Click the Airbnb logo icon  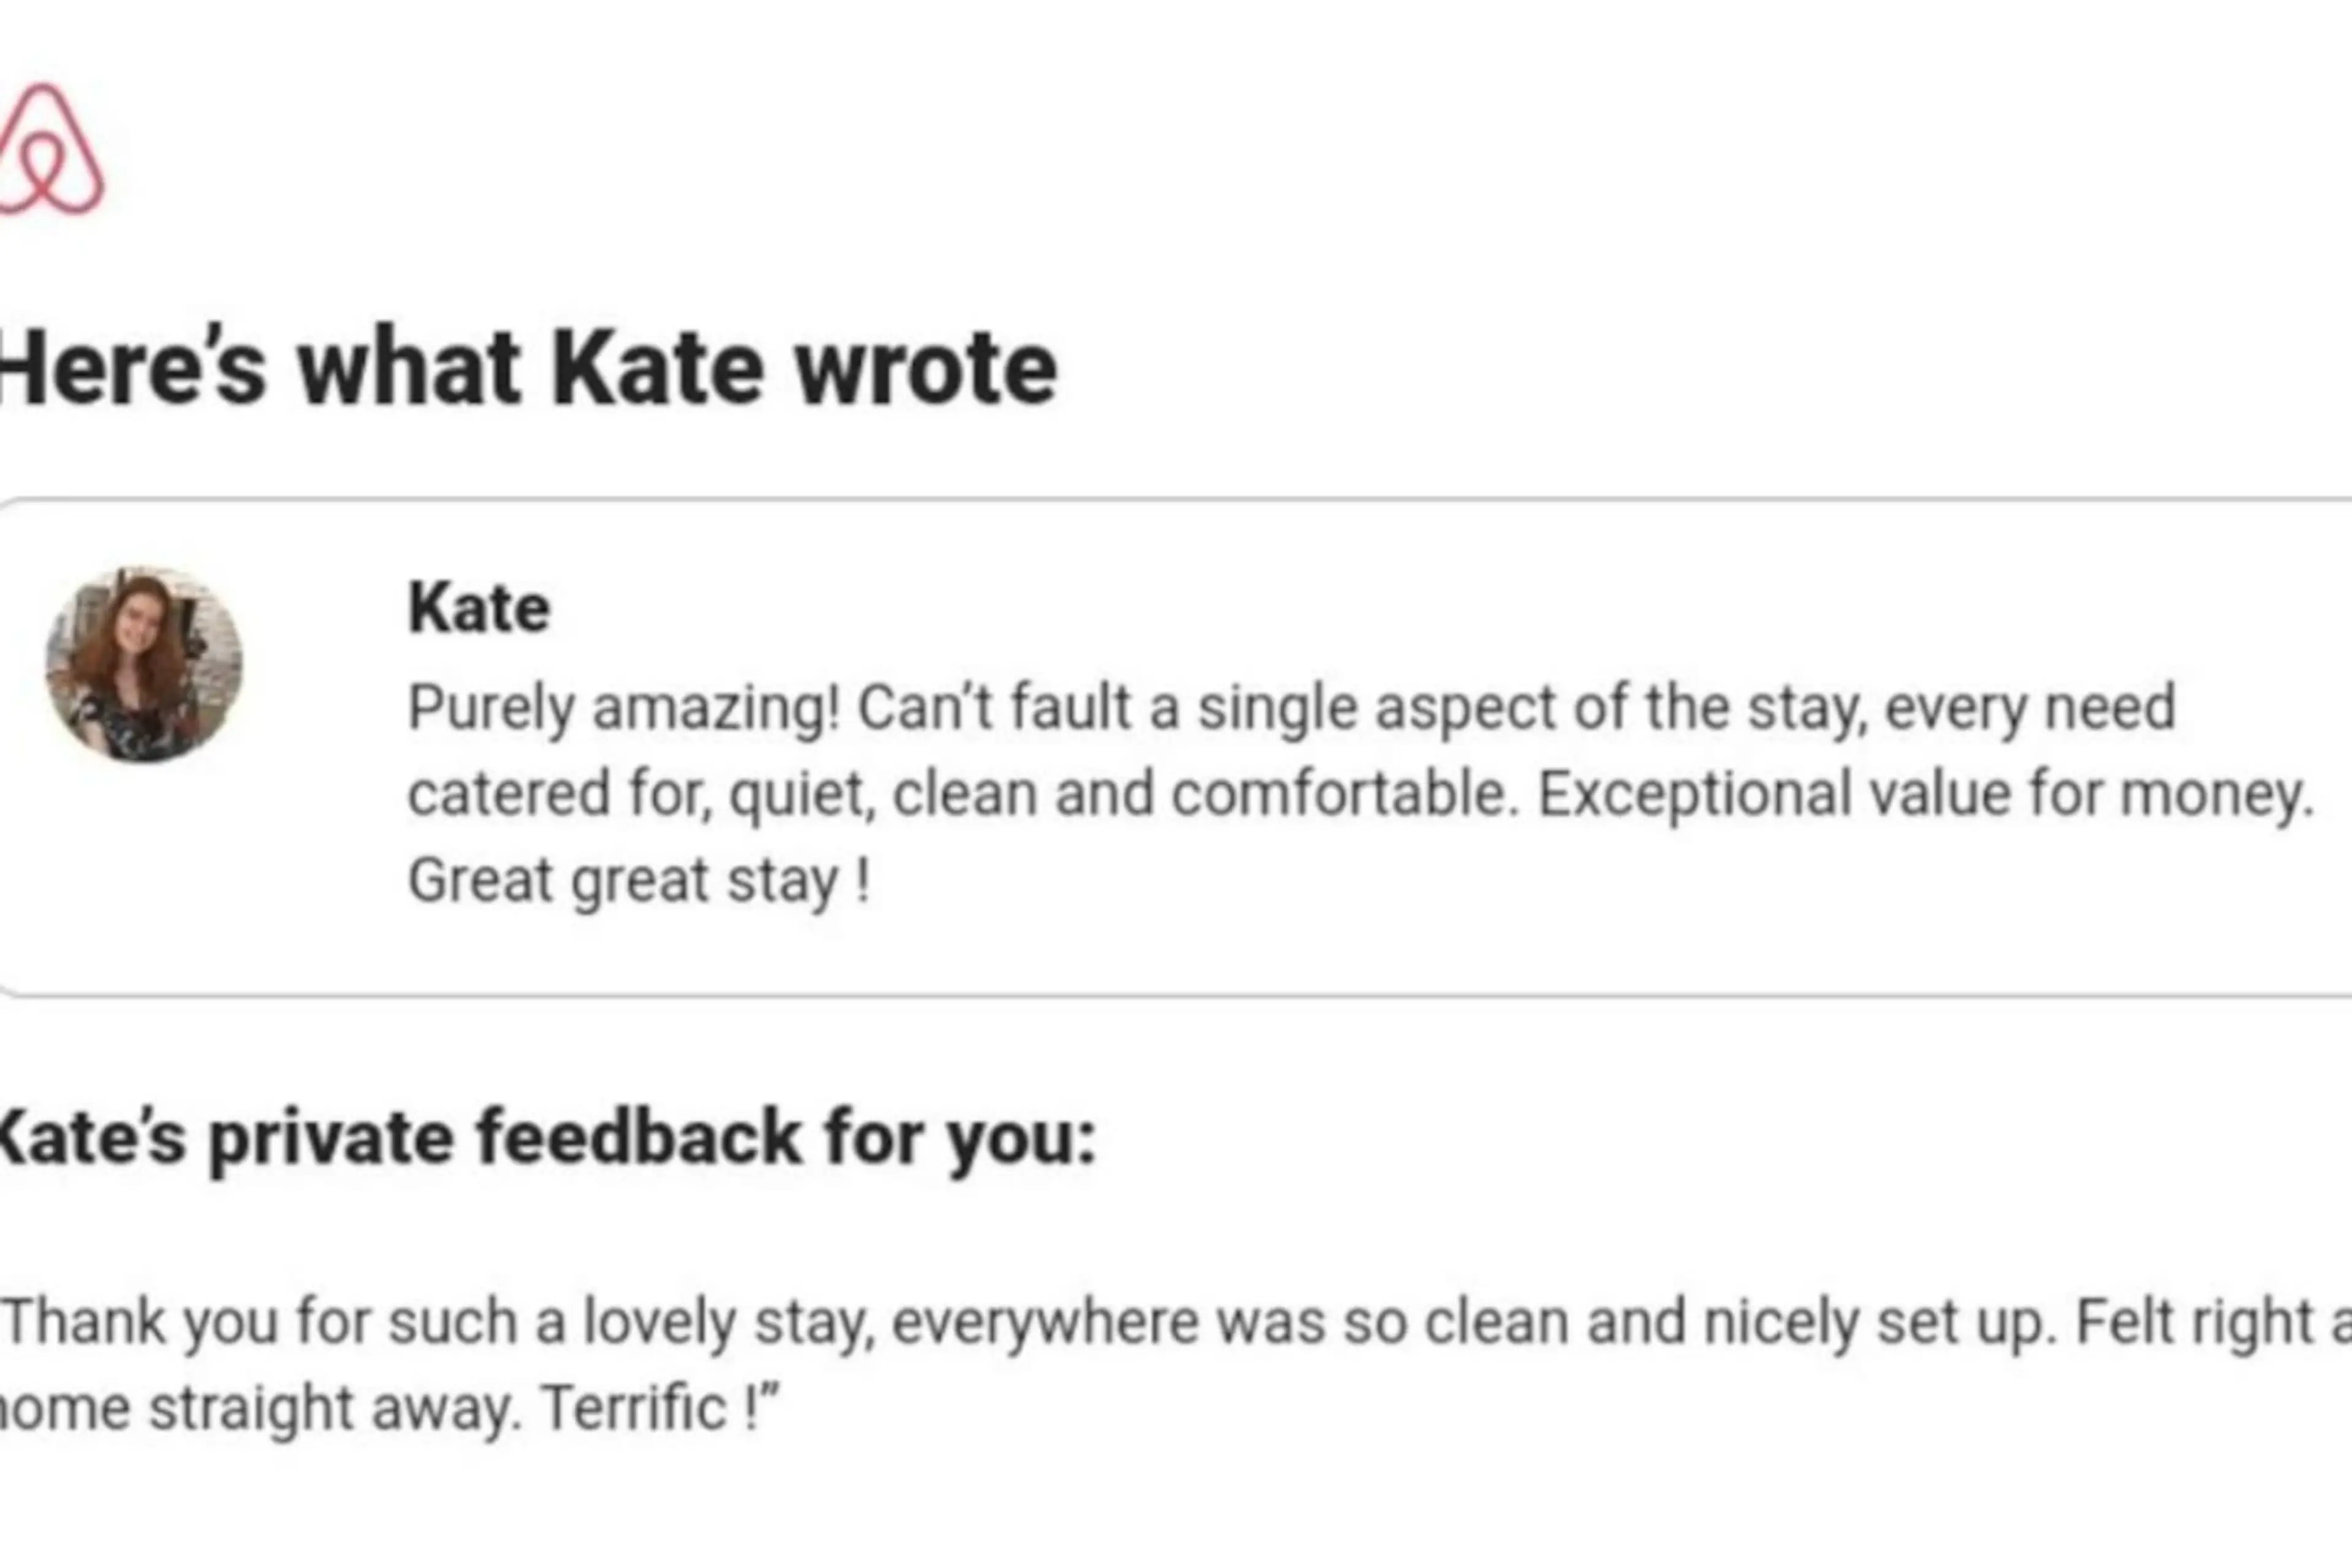(x=50, y=149)
